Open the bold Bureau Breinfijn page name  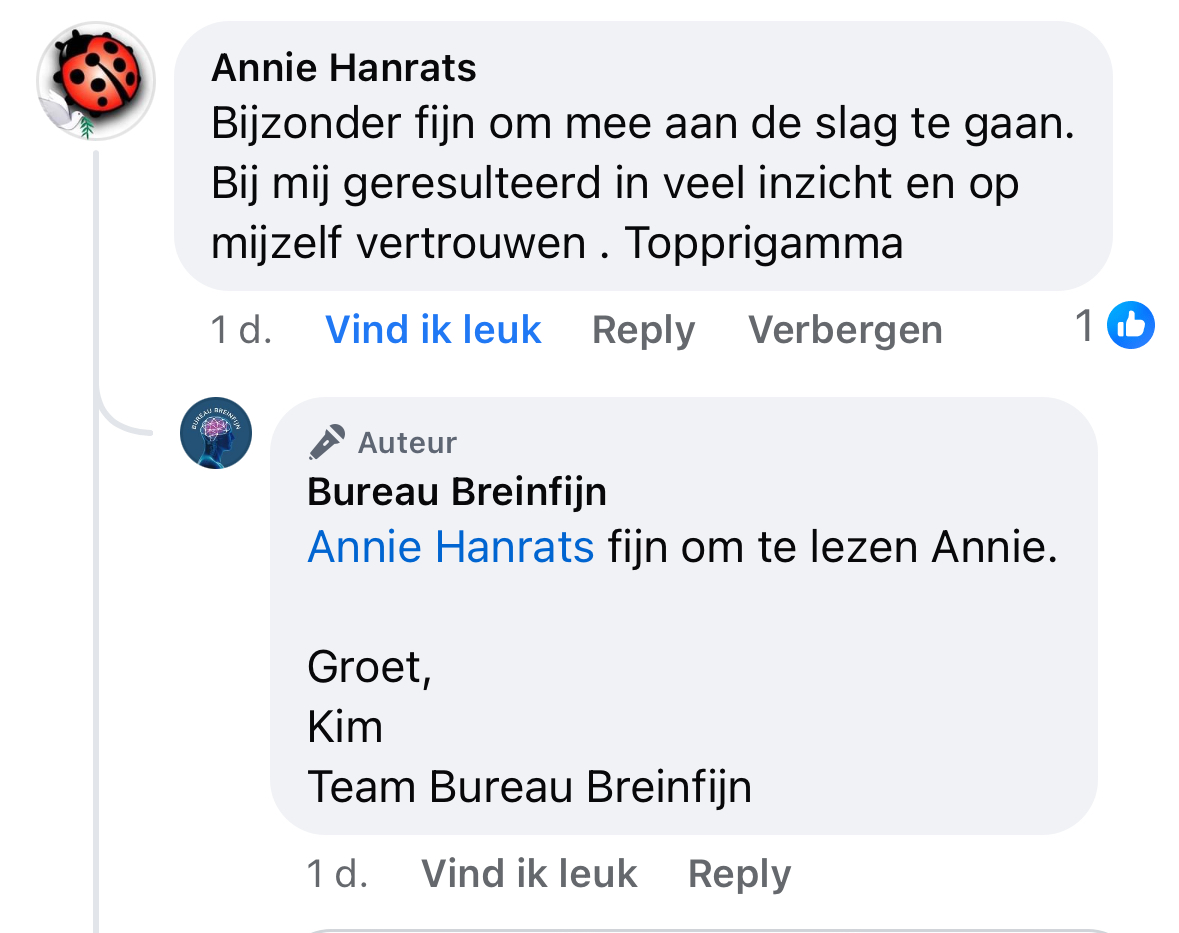[x=457, y=492]
